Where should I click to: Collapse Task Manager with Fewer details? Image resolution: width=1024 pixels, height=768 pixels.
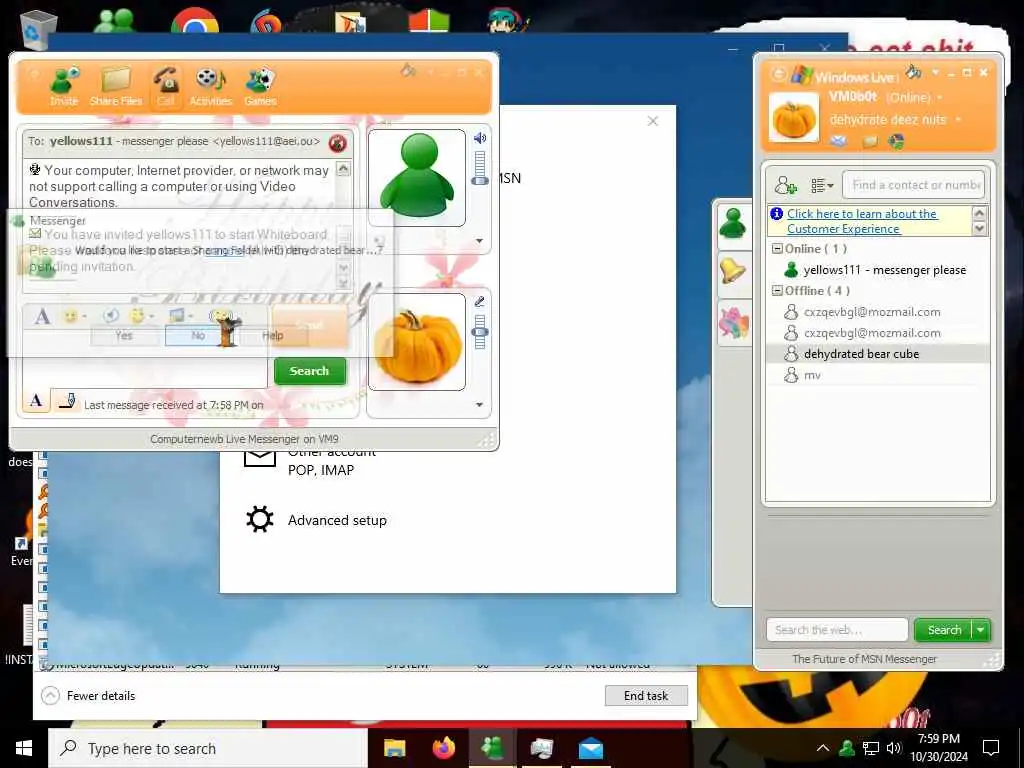pyautogui.click(x=89, y=696)
